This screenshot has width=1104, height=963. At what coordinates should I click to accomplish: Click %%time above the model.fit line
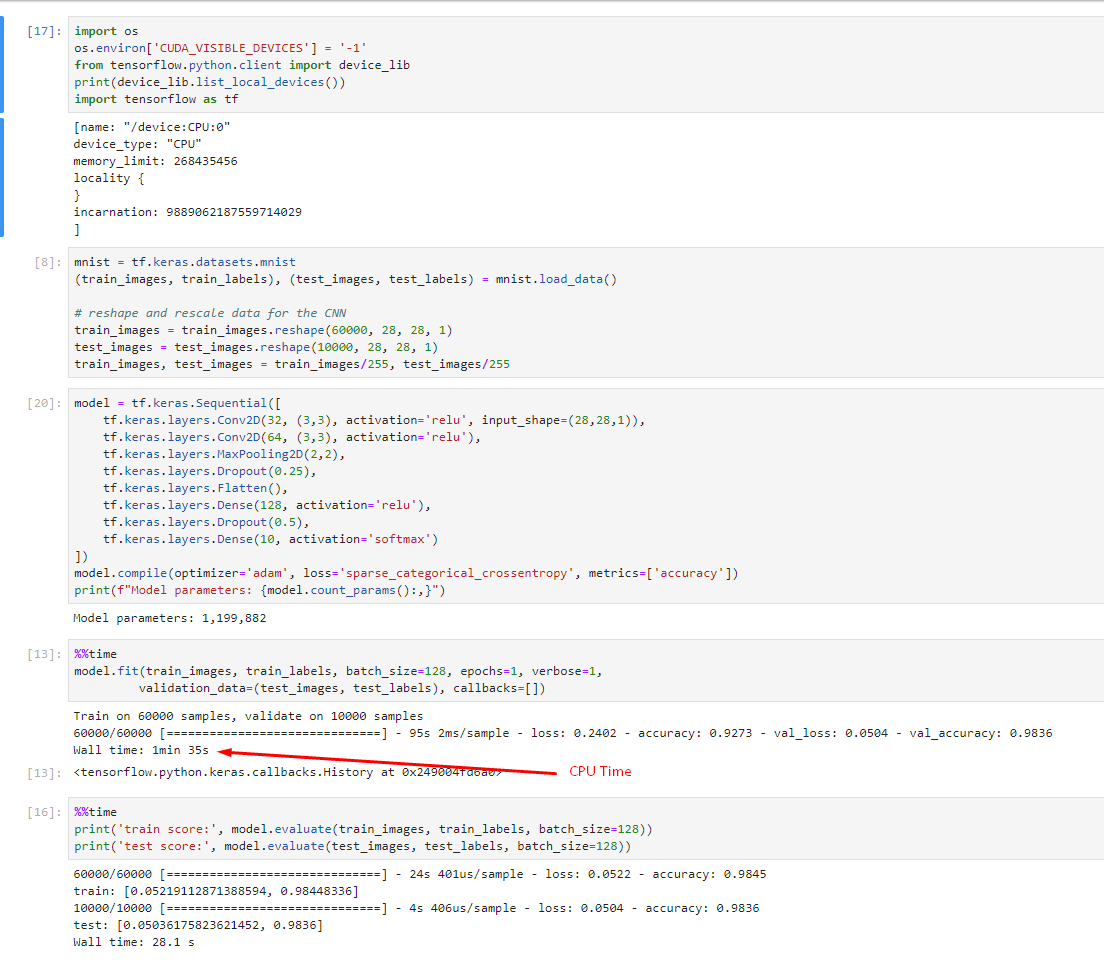pos(96,654)
